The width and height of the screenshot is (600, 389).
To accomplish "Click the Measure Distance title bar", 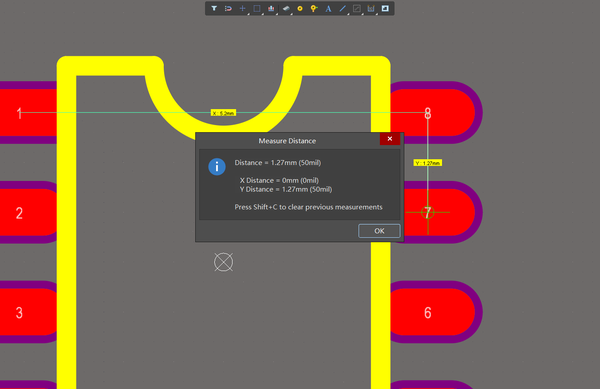I will point(287,141).
